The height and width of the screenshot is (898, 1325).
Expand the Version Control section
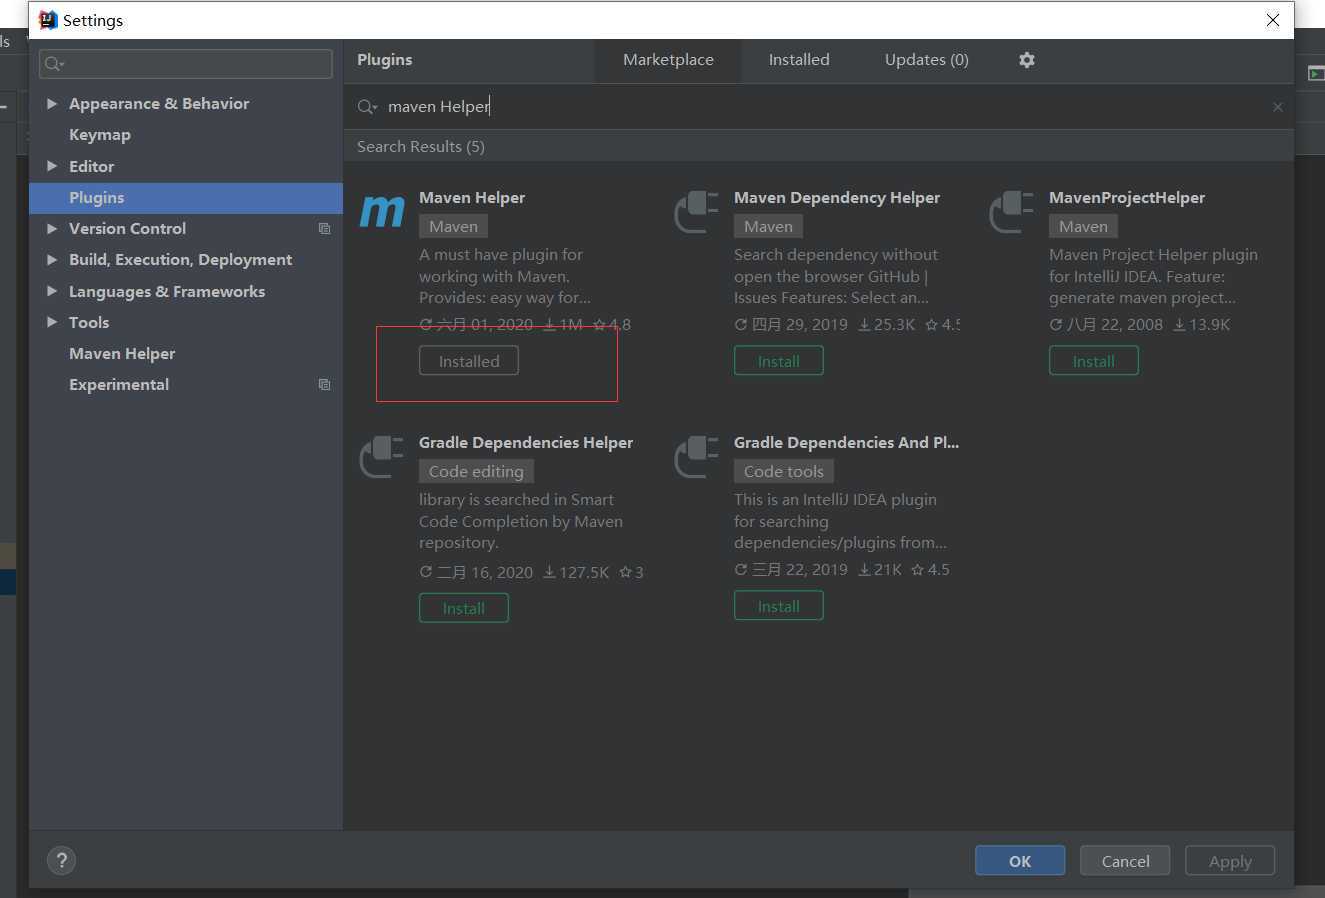coord(52,229)
